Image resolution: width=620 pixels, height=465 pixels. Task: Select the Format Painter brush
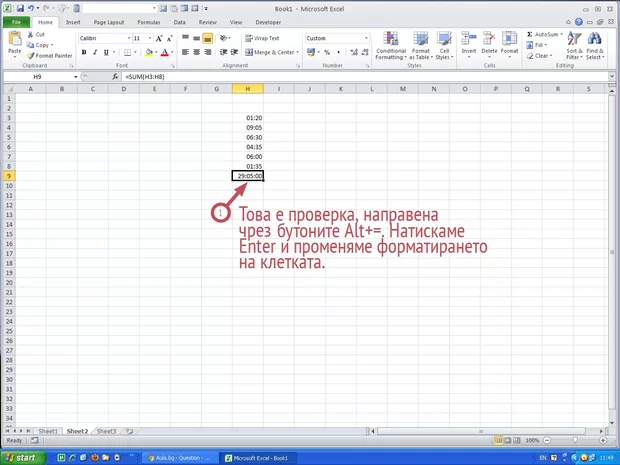pyautogui.click(x=30, y=56)
